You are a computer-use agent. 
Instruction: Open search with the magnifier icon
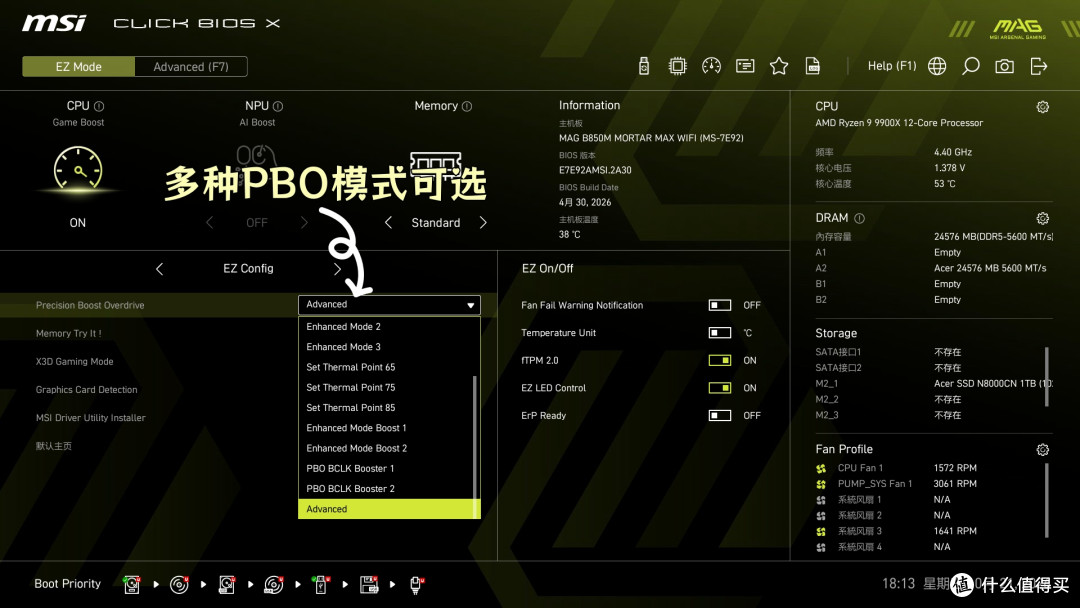coord(970,66)
